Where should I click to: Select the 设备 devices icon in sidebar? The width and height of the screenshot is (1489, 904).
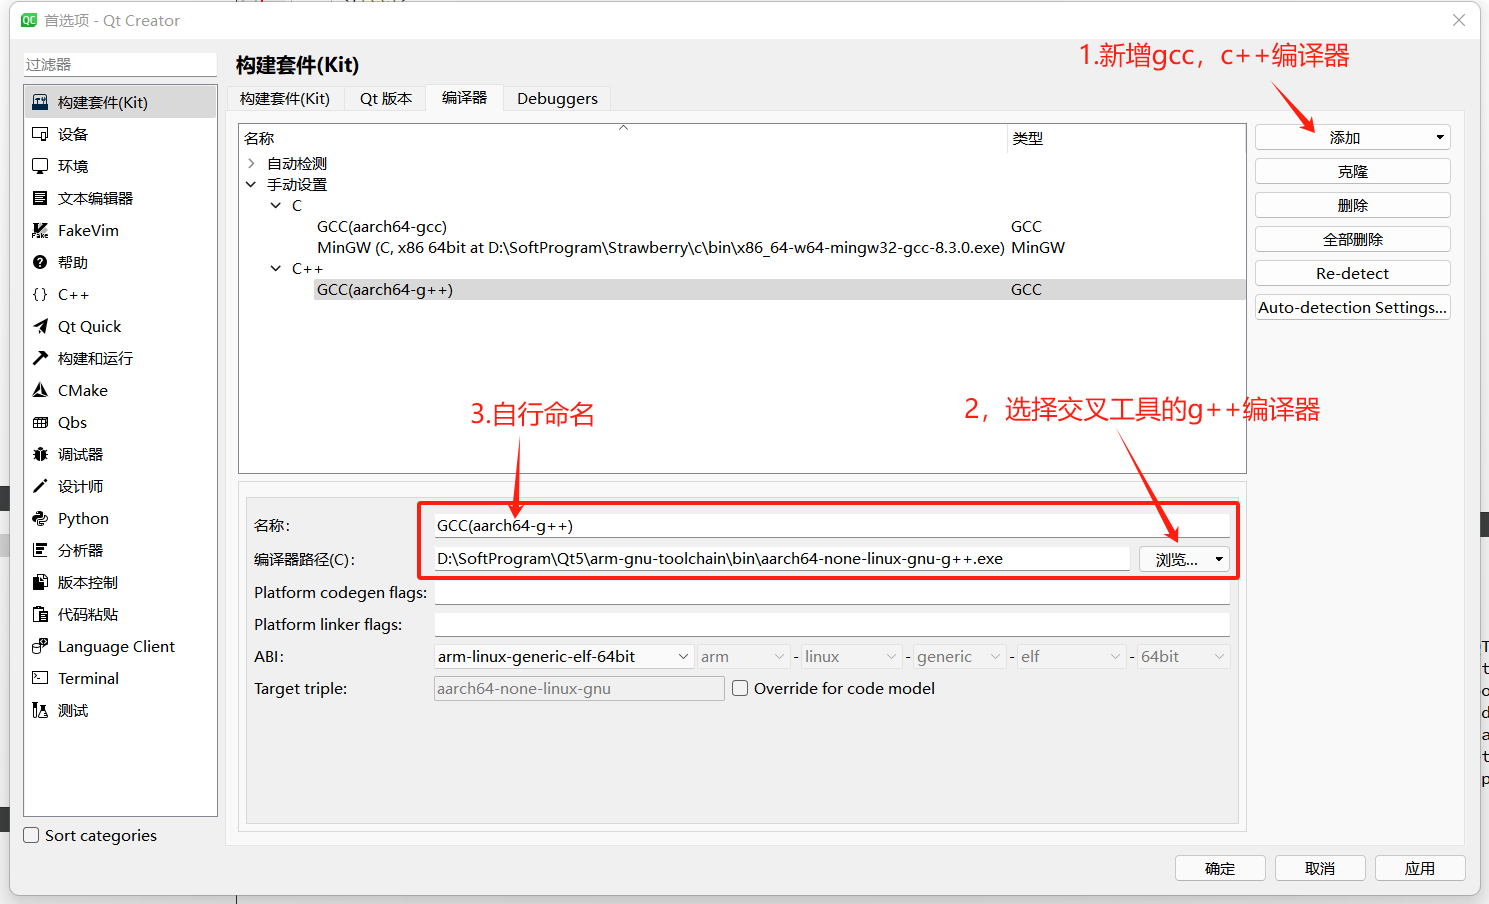[x=40, y=134]
